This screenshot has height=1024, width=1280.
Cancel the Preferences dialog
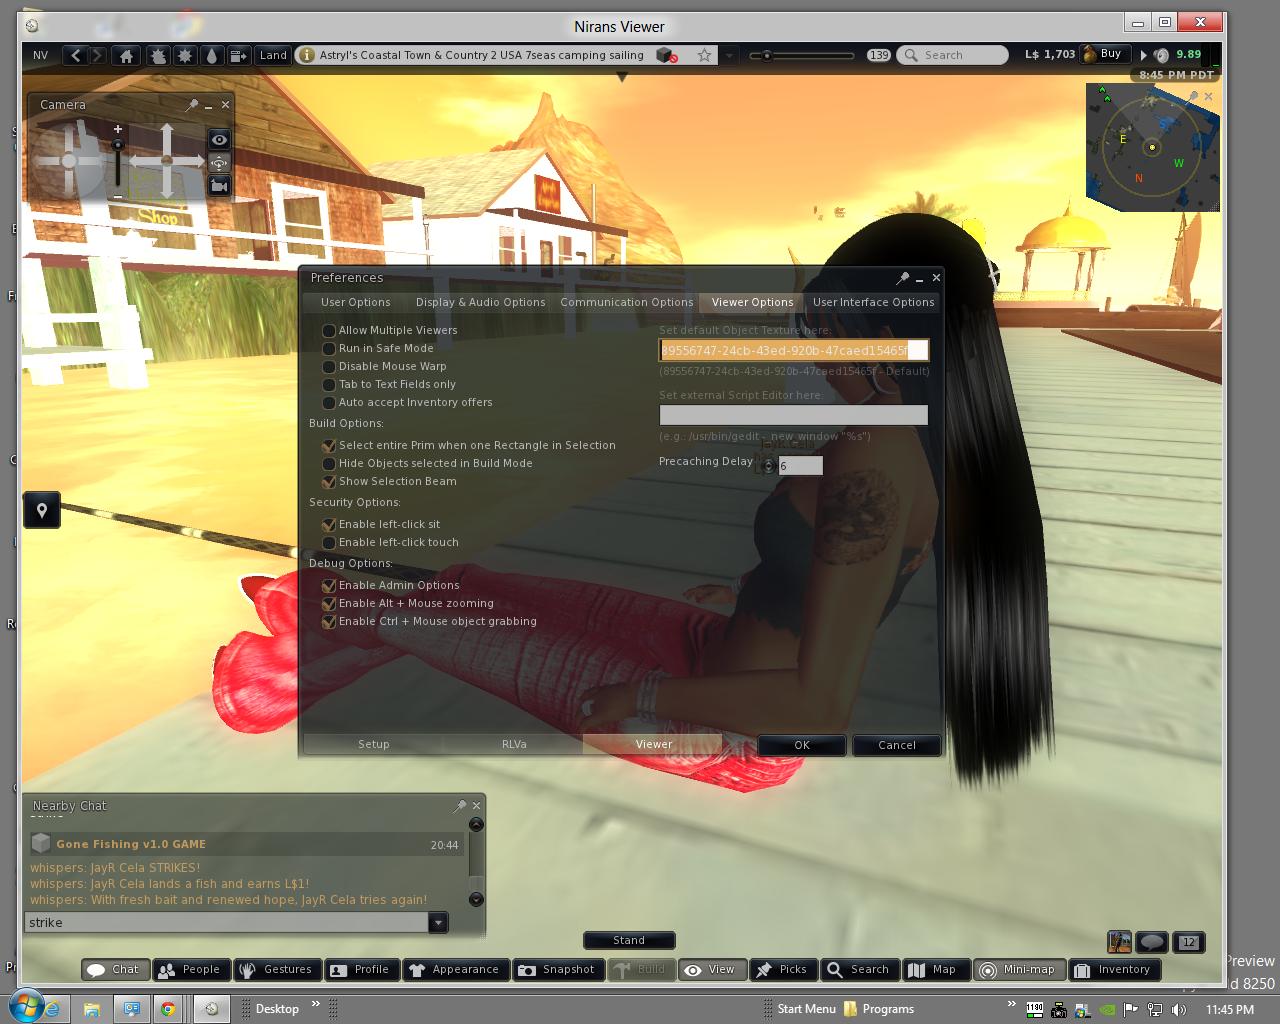(896, 745)
